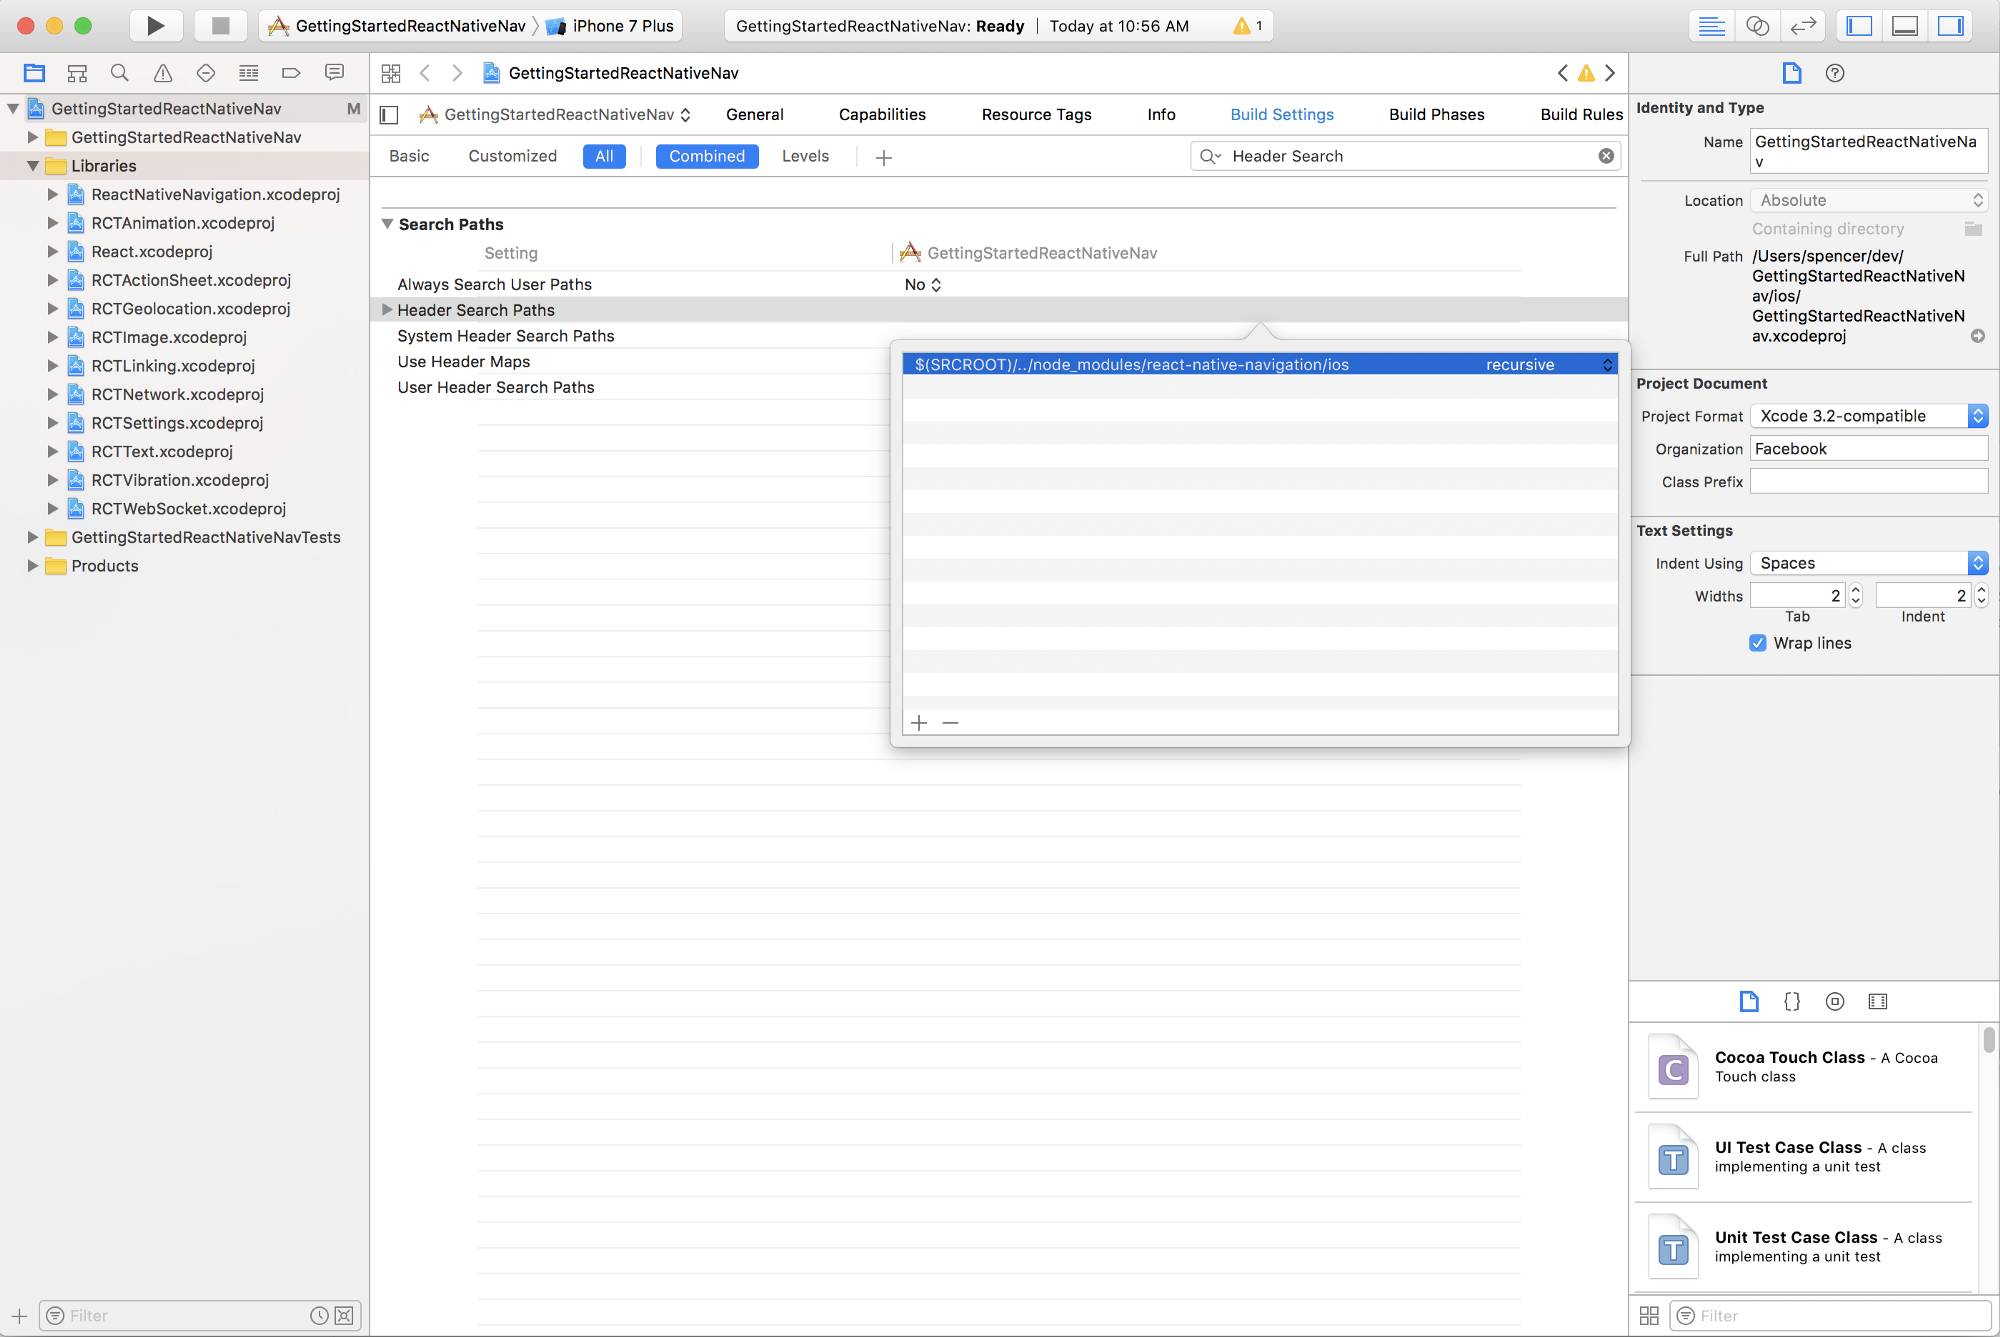This screenshot has width=2000, height=1337.
Task: Hide the utilities right panel
Action: point(1950,26)
